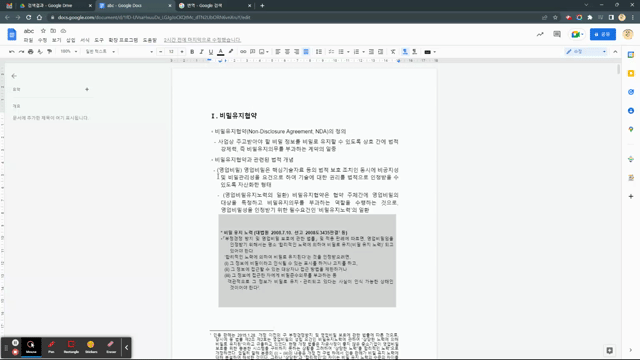Screen dimensions: 640x360
Task: Open the 서식 (Format) menu
Action: [x=85, y=40]
